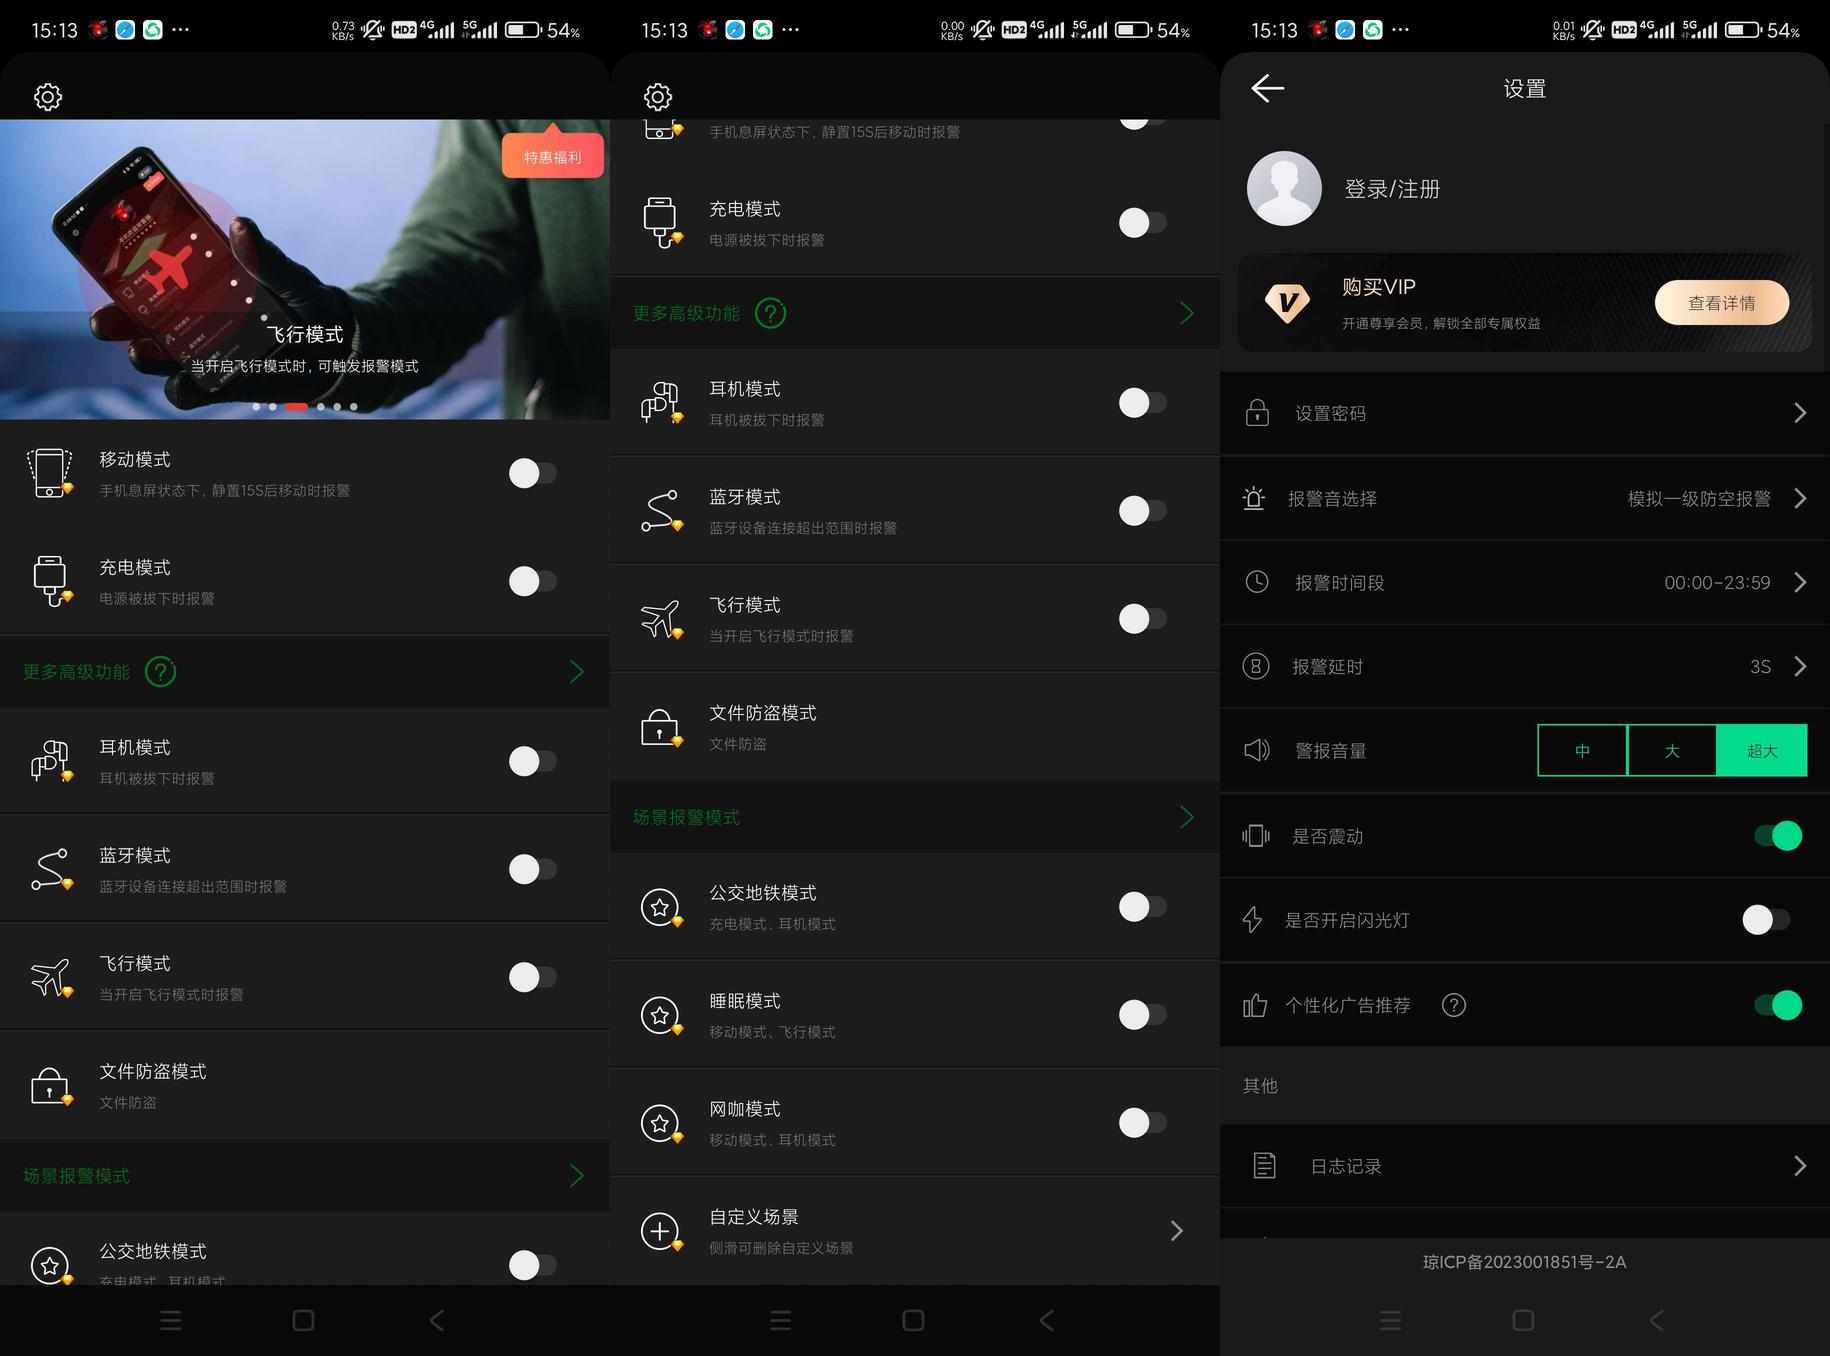
Task: Disable the 是否震动 vibration switch
Action: [1778, 835]
